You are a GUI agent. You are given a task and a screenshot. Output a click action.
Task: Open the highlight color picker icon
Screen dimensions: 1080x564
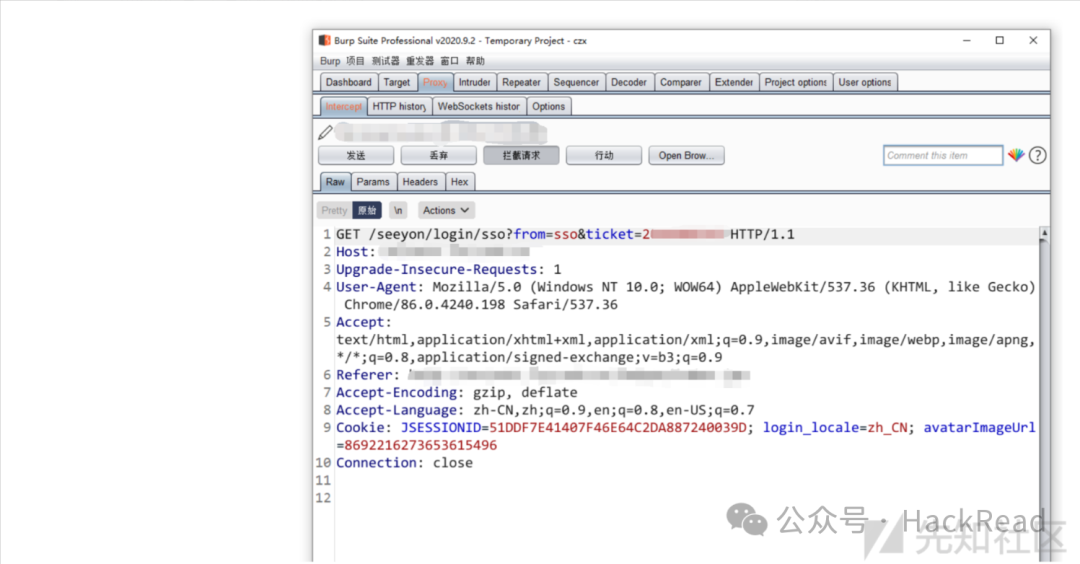tap(1016, 156)
